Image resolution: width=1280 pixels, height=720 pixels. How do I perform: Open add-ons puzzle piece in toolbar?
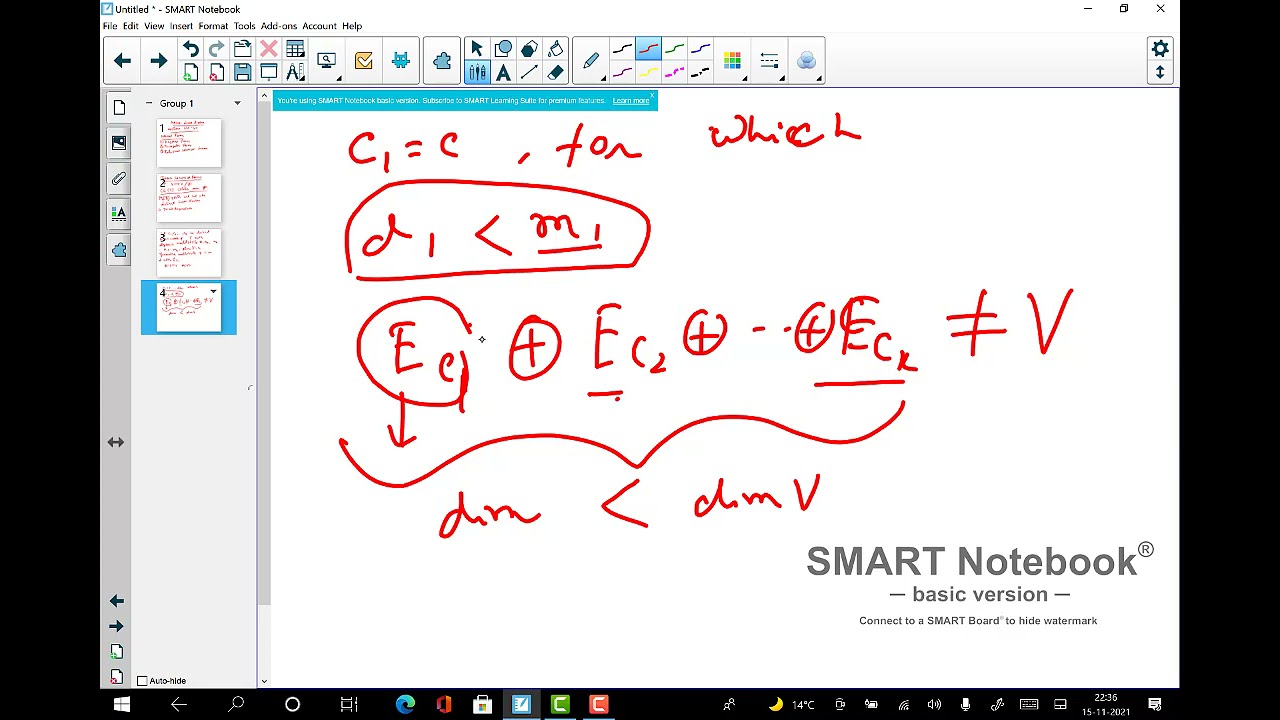tap(442, 61)
